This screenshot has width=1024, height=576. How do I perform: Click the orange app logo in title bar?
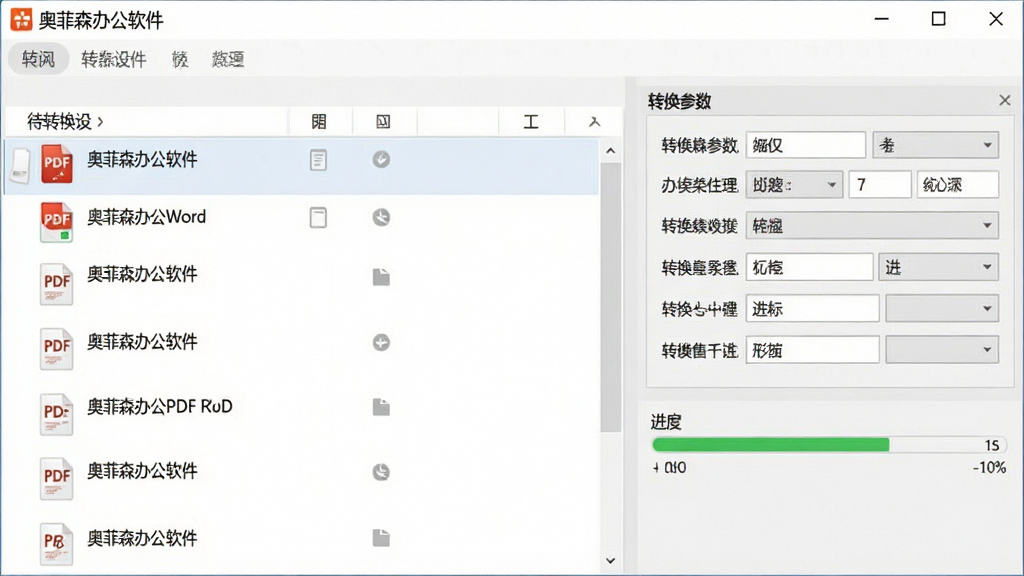click(x=21, y=20)
